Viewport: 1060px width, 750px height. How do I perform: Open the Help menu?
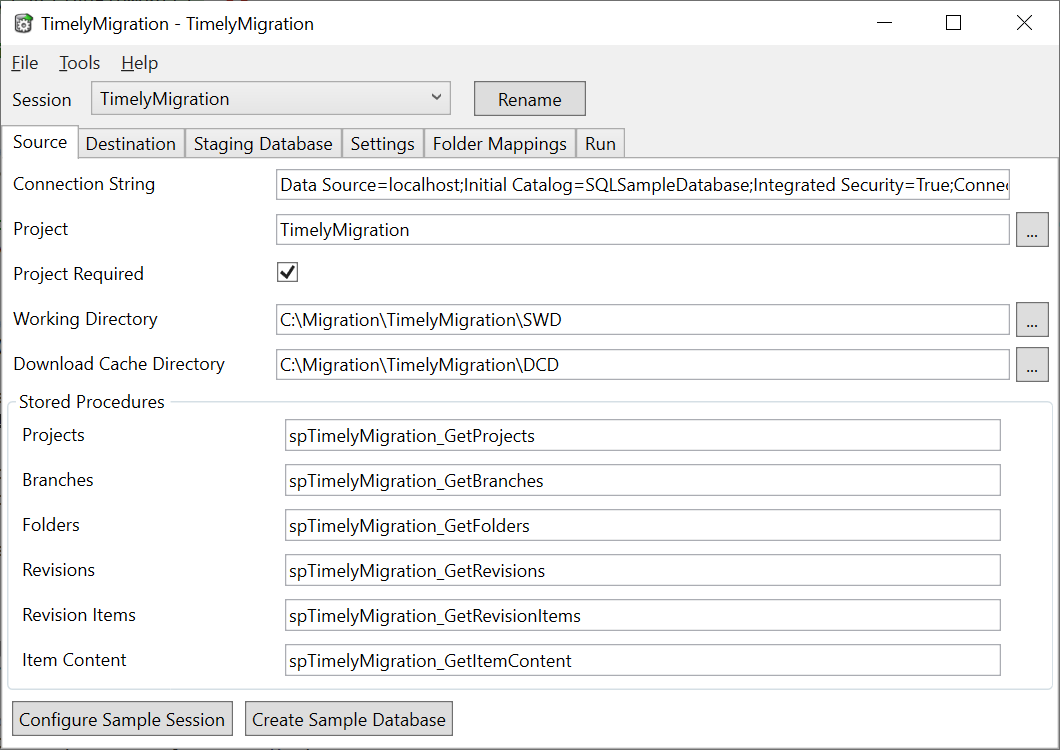(139, 63)
